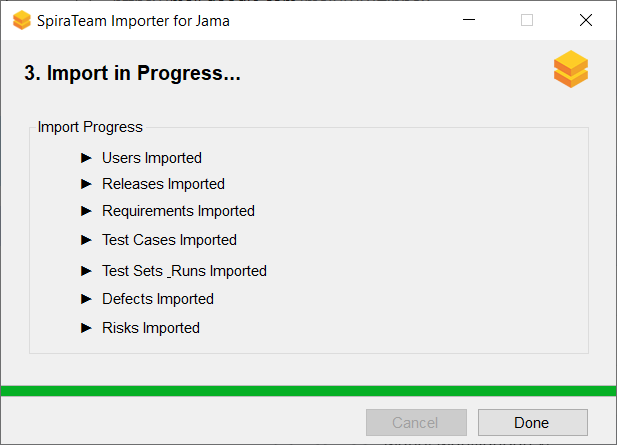Screen dimensions: 617x445
Task: Select the Requirements Imported text
Action: [x=178, y=211]
